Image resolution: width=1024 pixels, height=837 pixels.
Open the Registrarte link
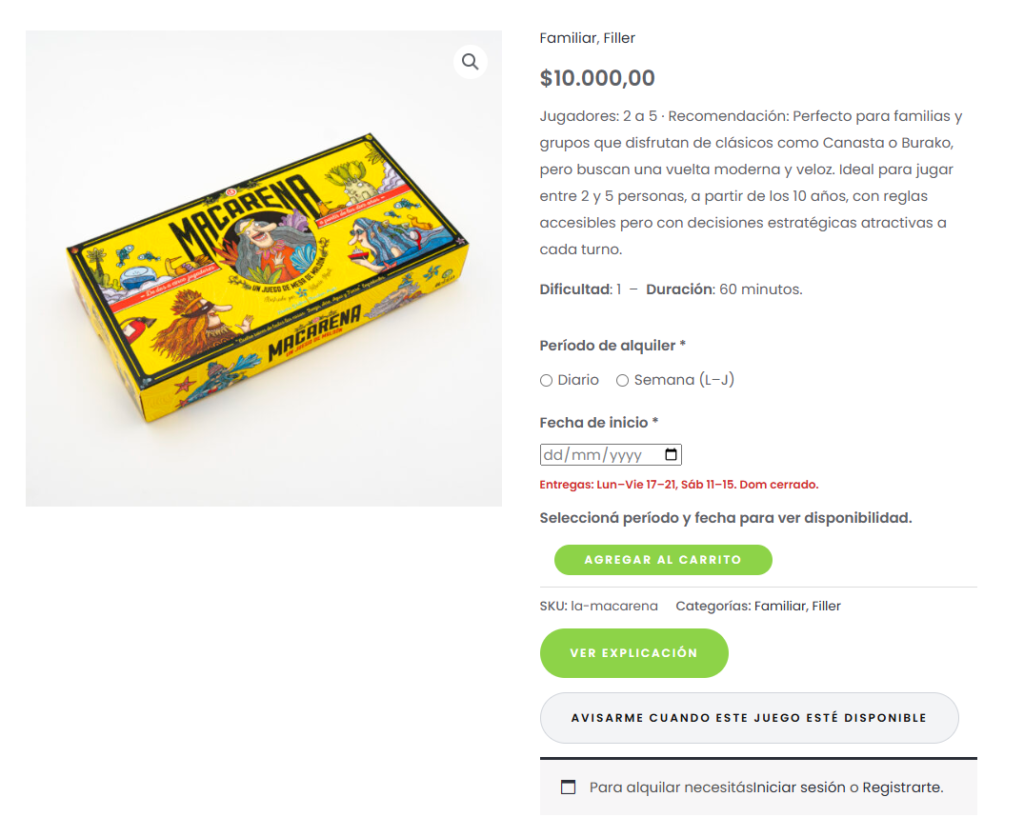pyautogui.click(x=901, y=787)
